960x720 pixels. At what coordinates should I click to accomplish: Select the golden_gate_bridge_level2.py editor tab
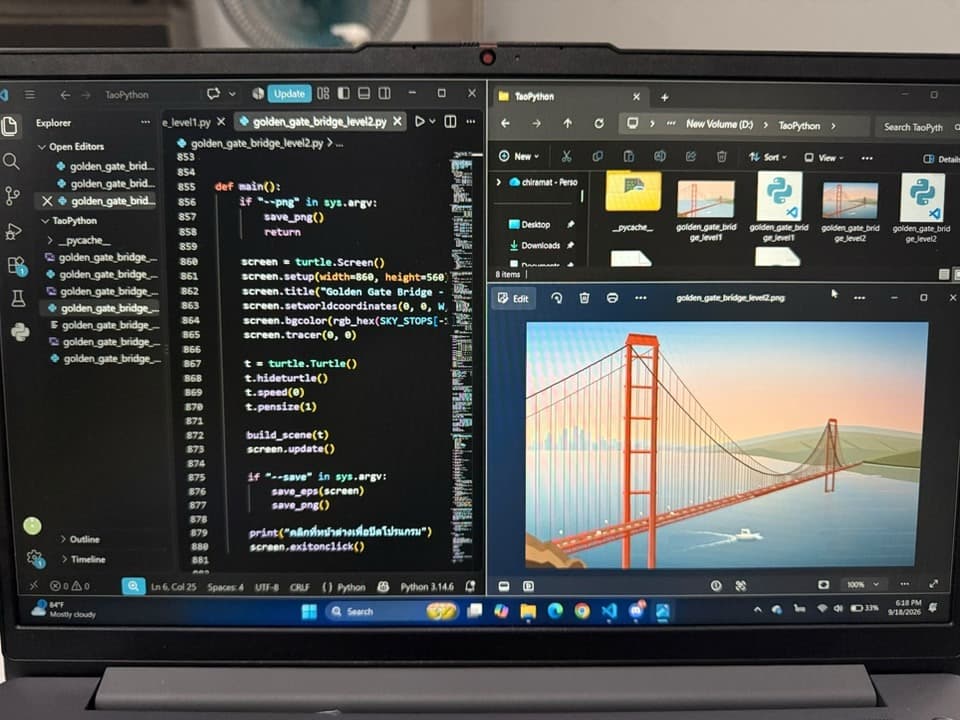point(320,122)
